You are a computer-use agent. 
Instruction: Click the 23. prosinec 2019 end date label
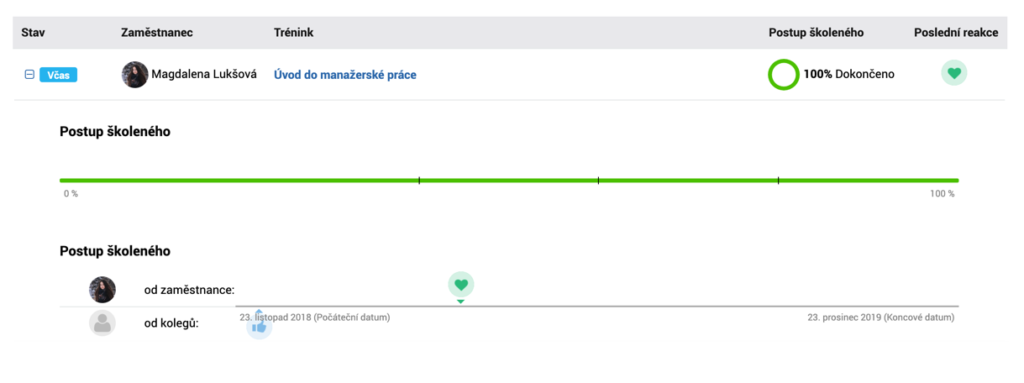coord(880,318)
